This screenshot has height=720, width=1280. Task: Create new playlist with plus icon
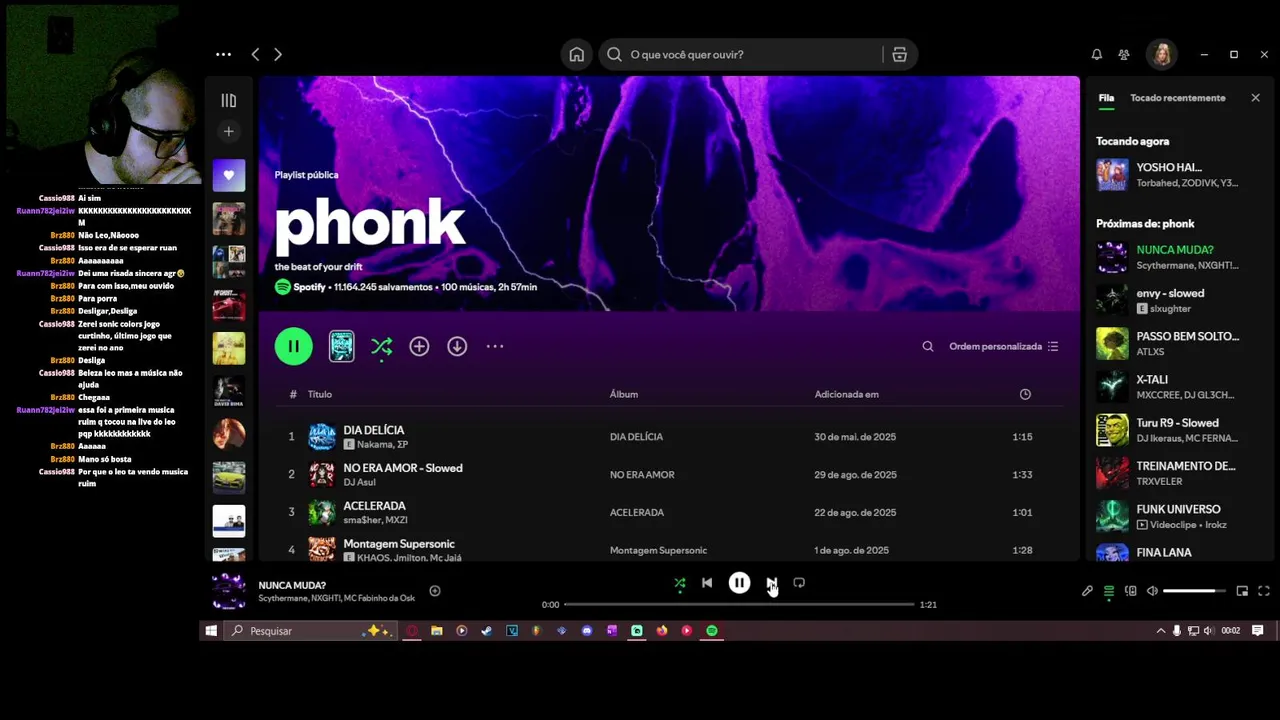pyautogui.click(x=229, y=131)
